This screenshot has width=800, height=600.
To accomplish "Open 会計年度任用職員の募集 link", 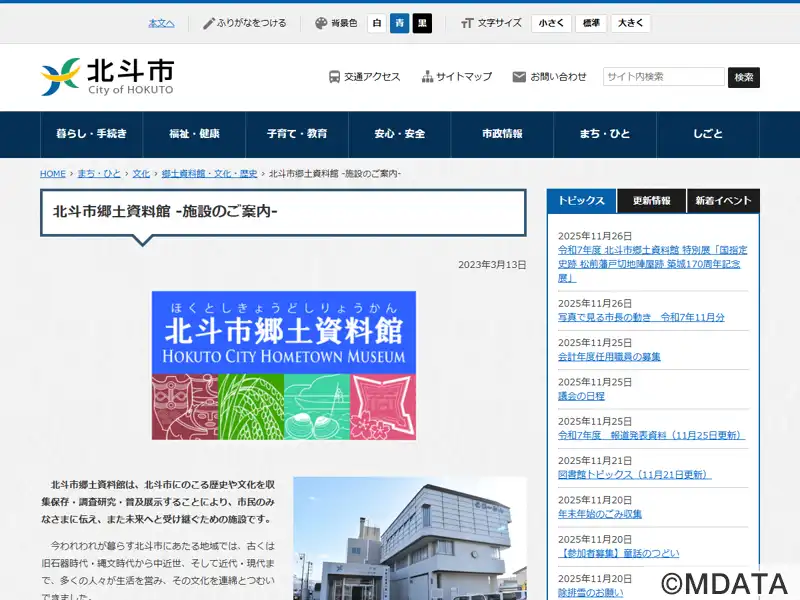I will tap(609, 357).
